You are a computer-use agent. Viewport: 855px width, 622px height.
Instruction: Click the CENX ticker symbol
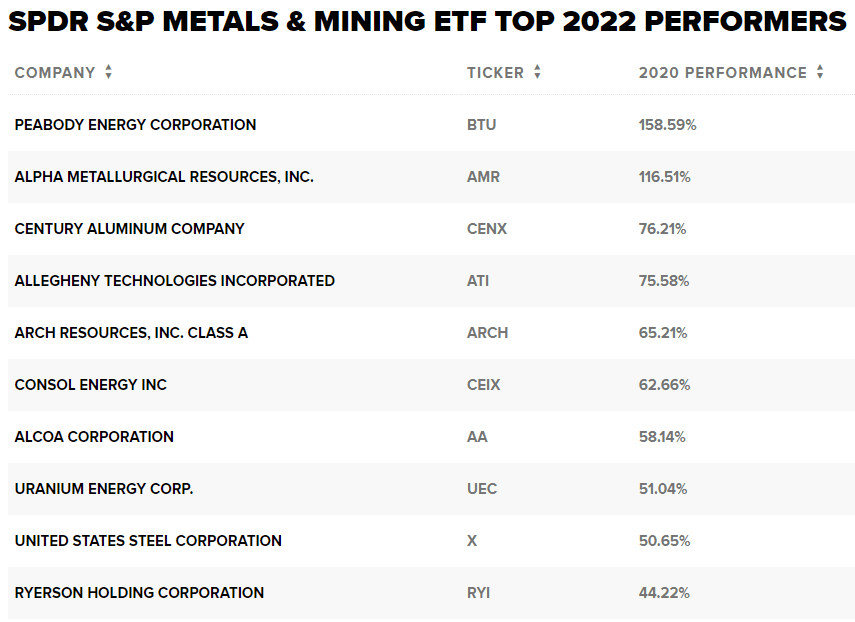click(x=487, y=229)
